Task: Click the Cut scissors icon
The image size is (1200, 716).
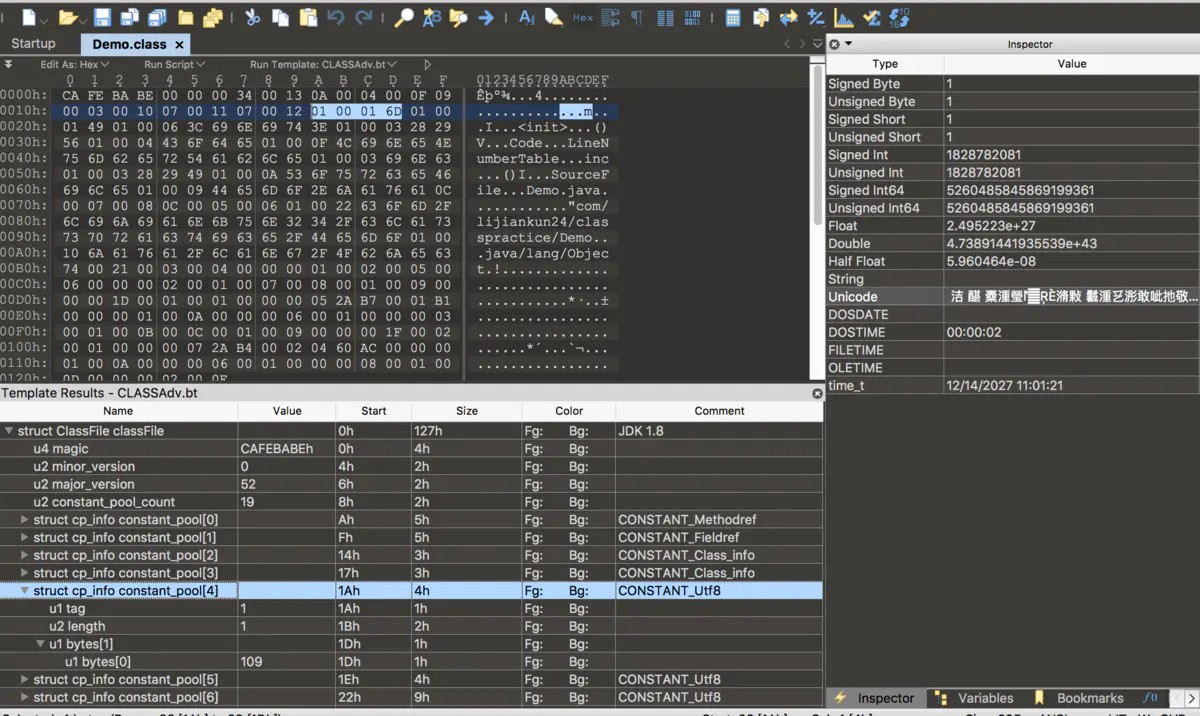Action: 252,17
